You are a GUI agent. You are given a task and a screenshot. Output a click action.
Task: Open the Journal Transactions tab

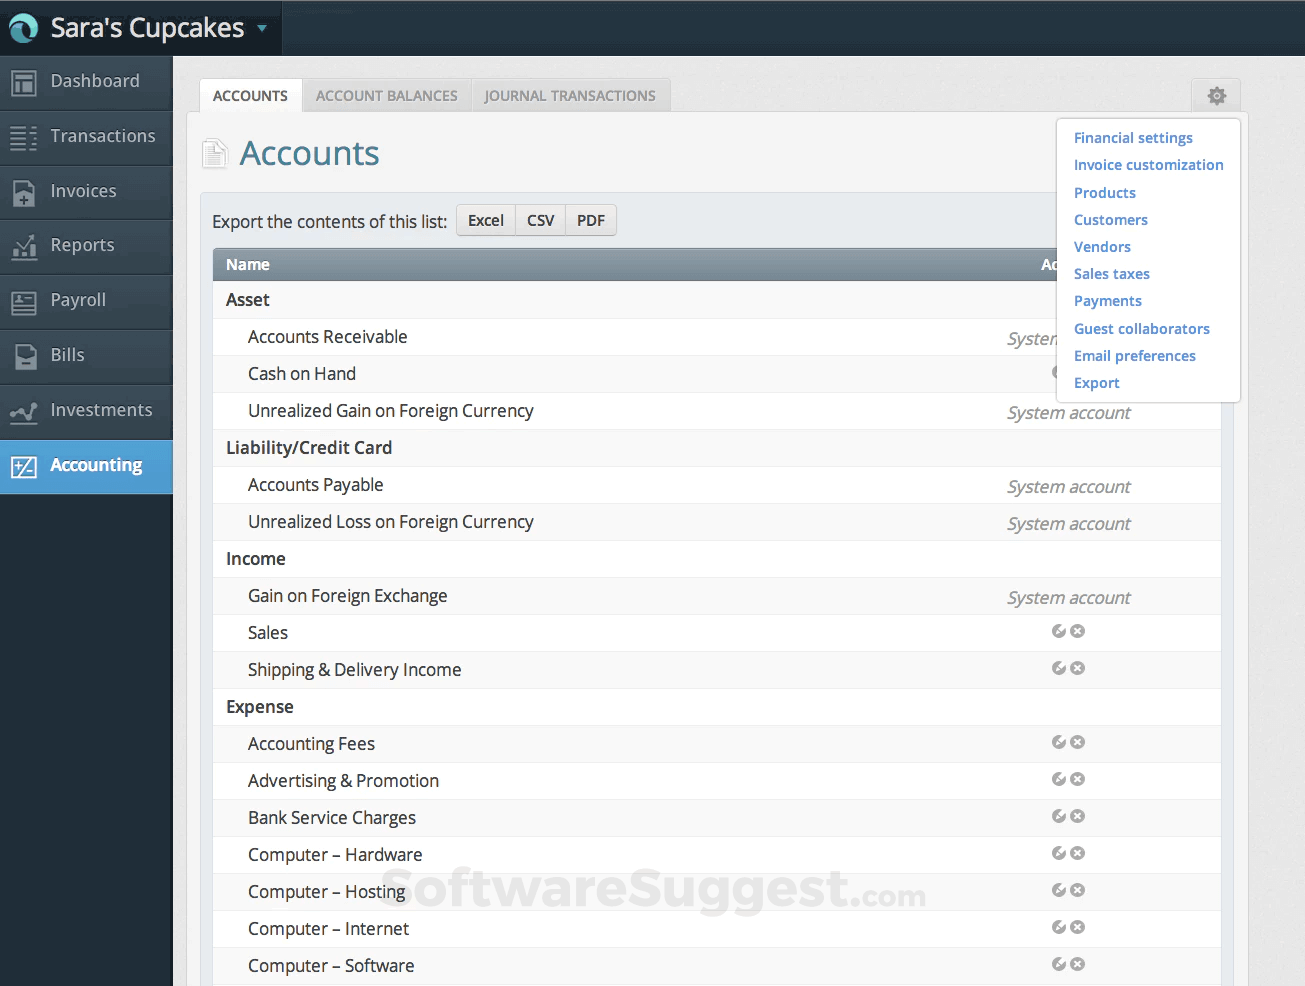pos(571,95)
